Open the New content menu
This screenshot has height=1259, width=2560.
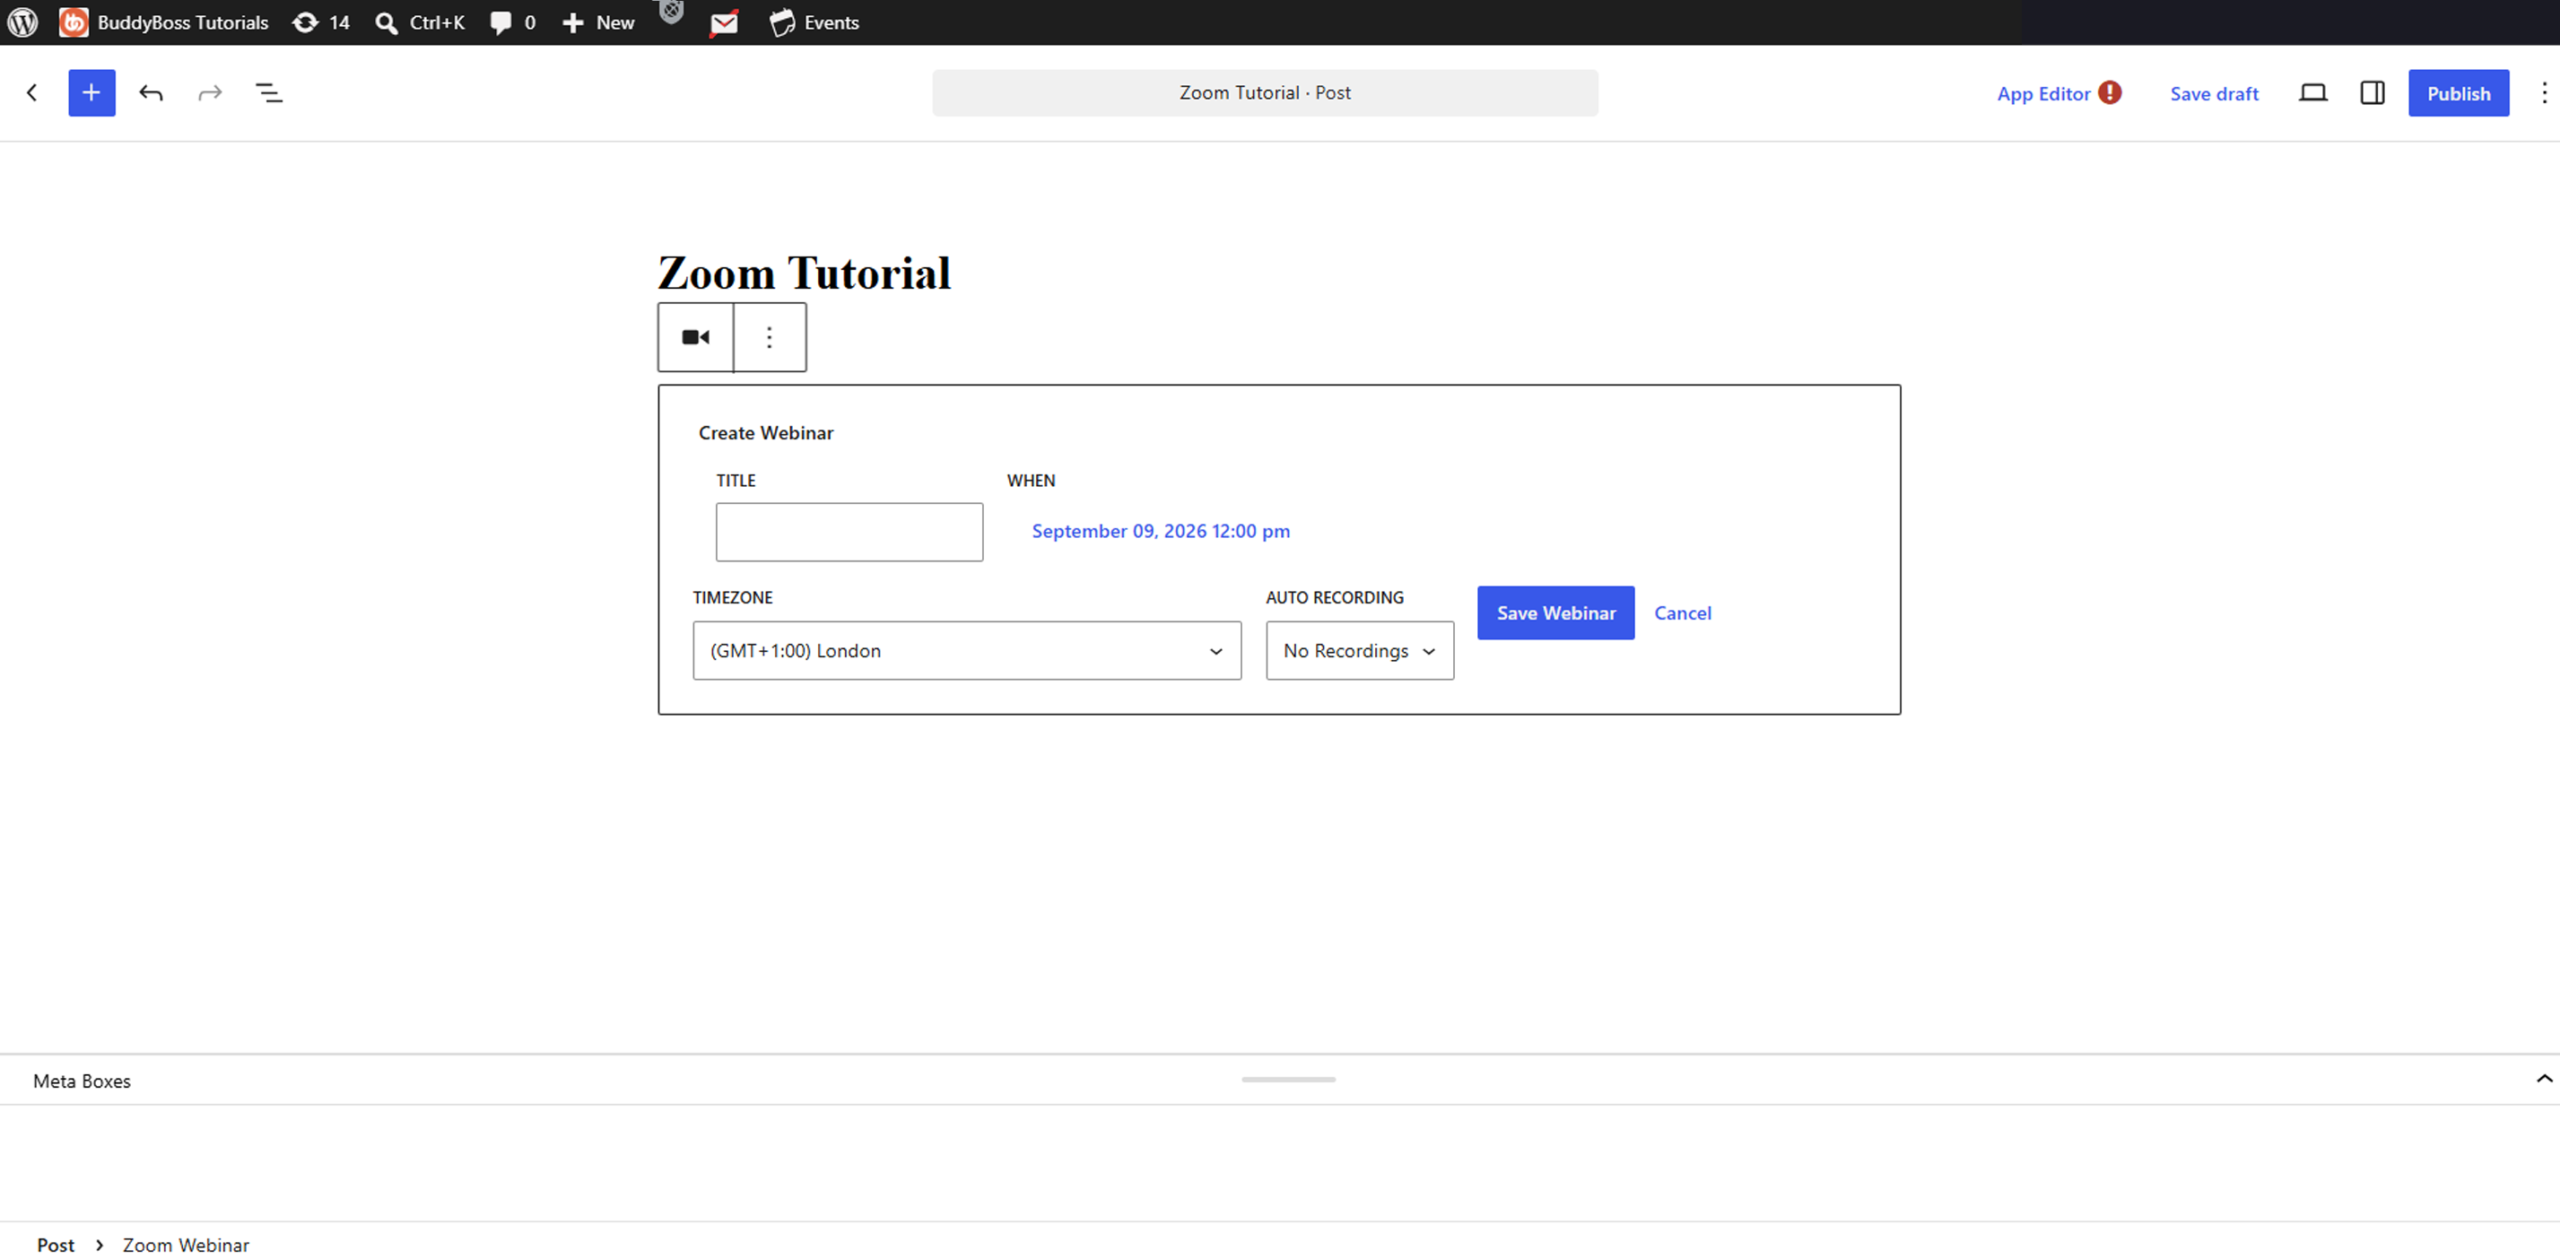pyautogui.click(x=598, y=22)
